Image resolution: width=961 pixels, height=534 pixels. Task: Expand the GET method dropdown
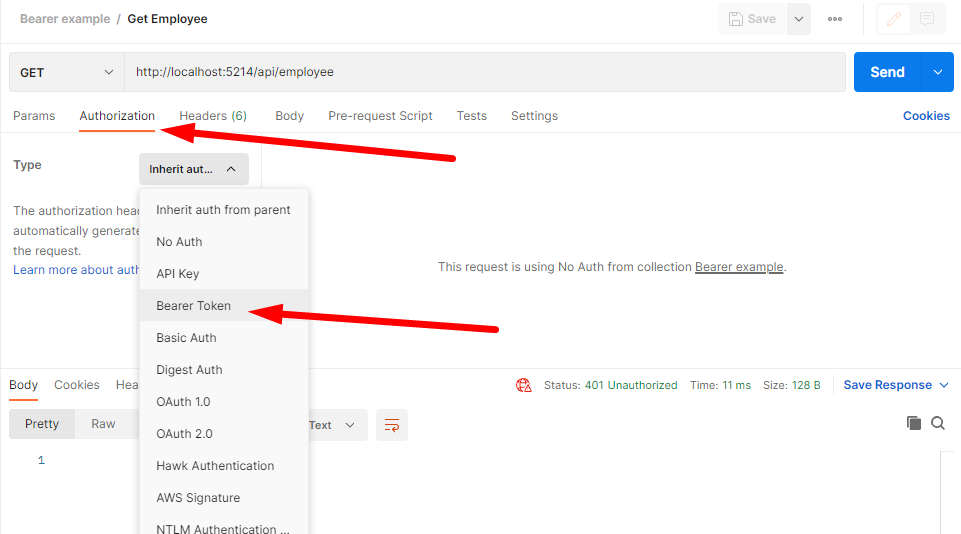(67, 72)
